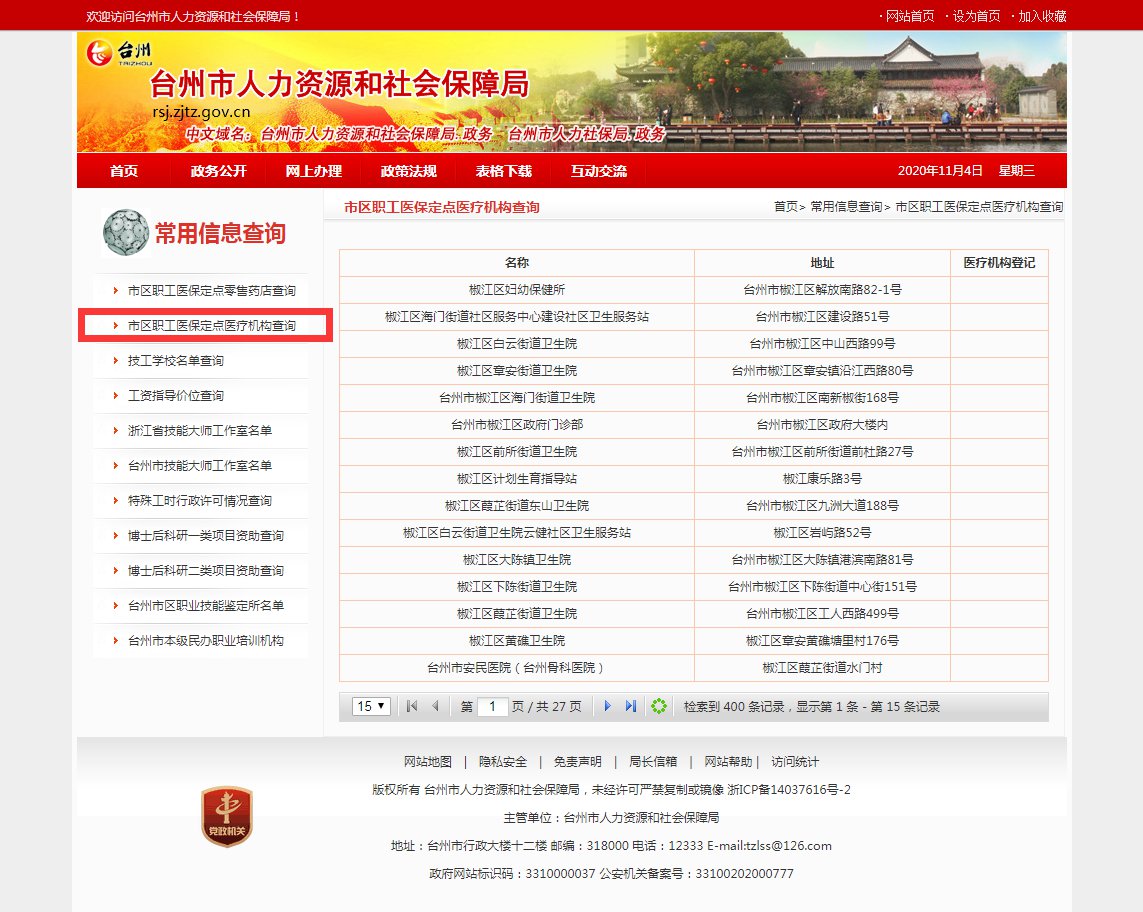
Task: Click the globe icon beside 常用信息查询
Action: (125, 233)
